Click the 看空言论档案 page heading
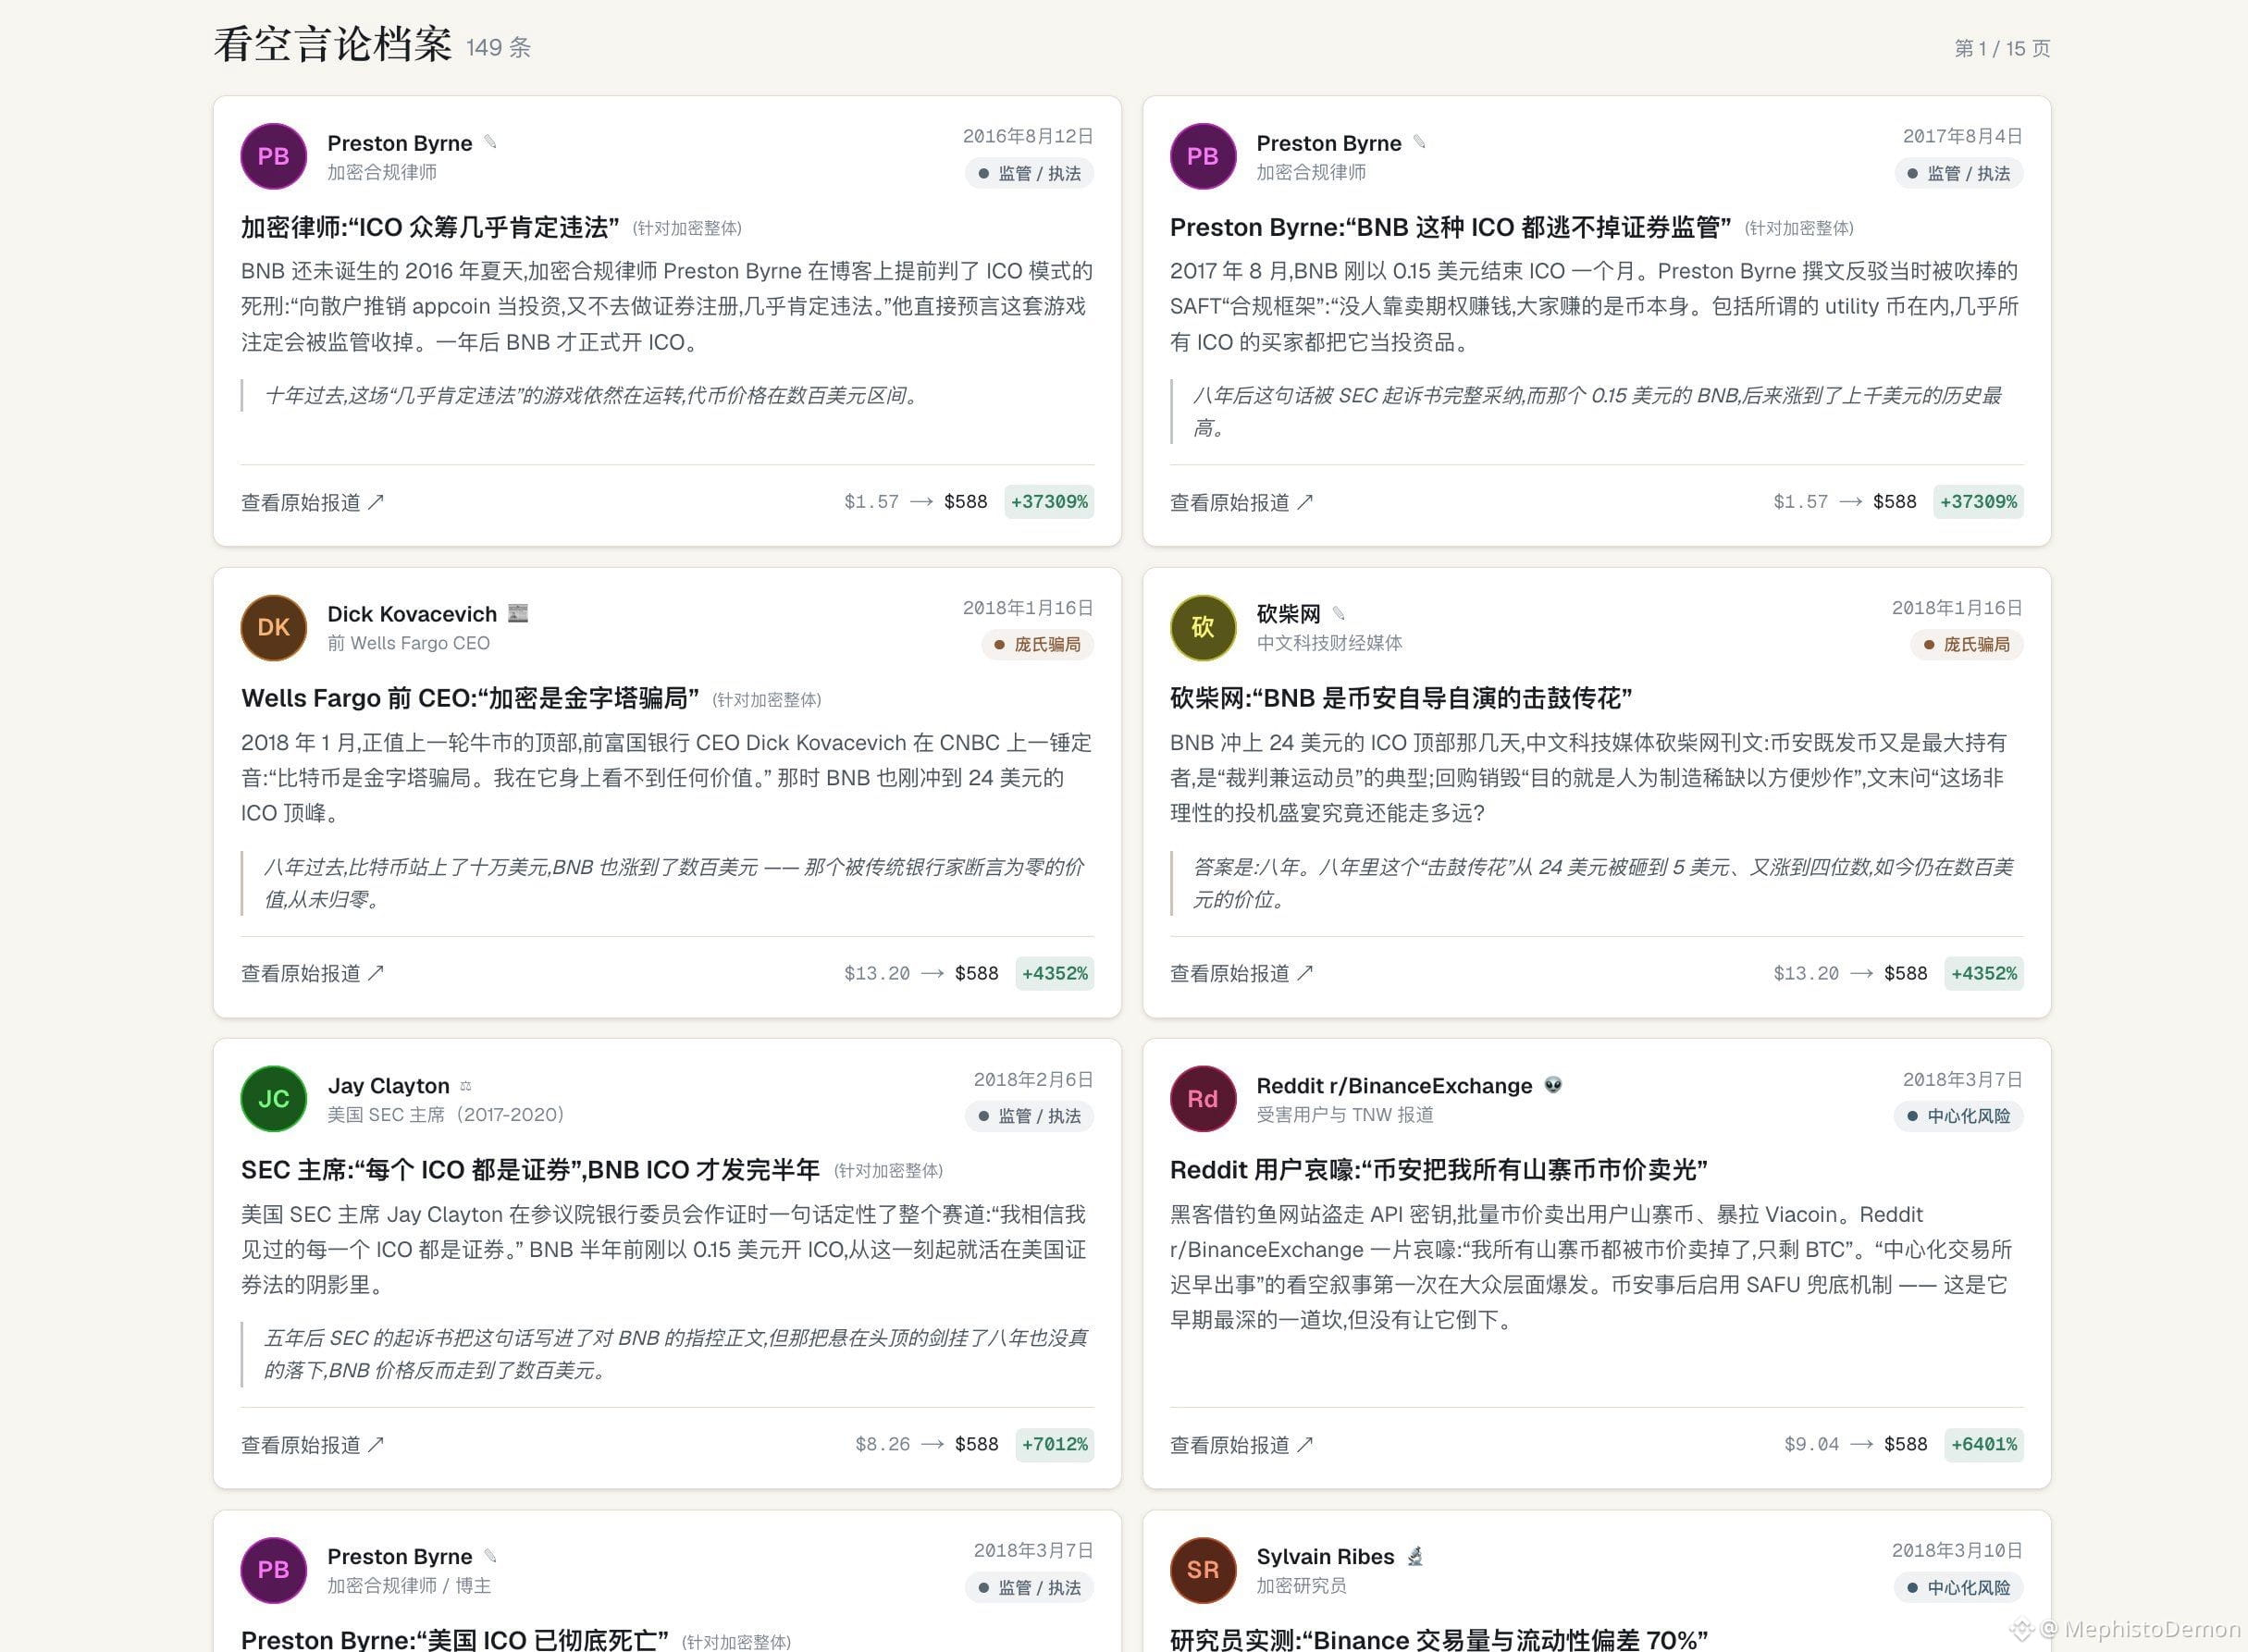This screenshot has width=2248, height=1652. pyautogui.click(x=333, y=45)
